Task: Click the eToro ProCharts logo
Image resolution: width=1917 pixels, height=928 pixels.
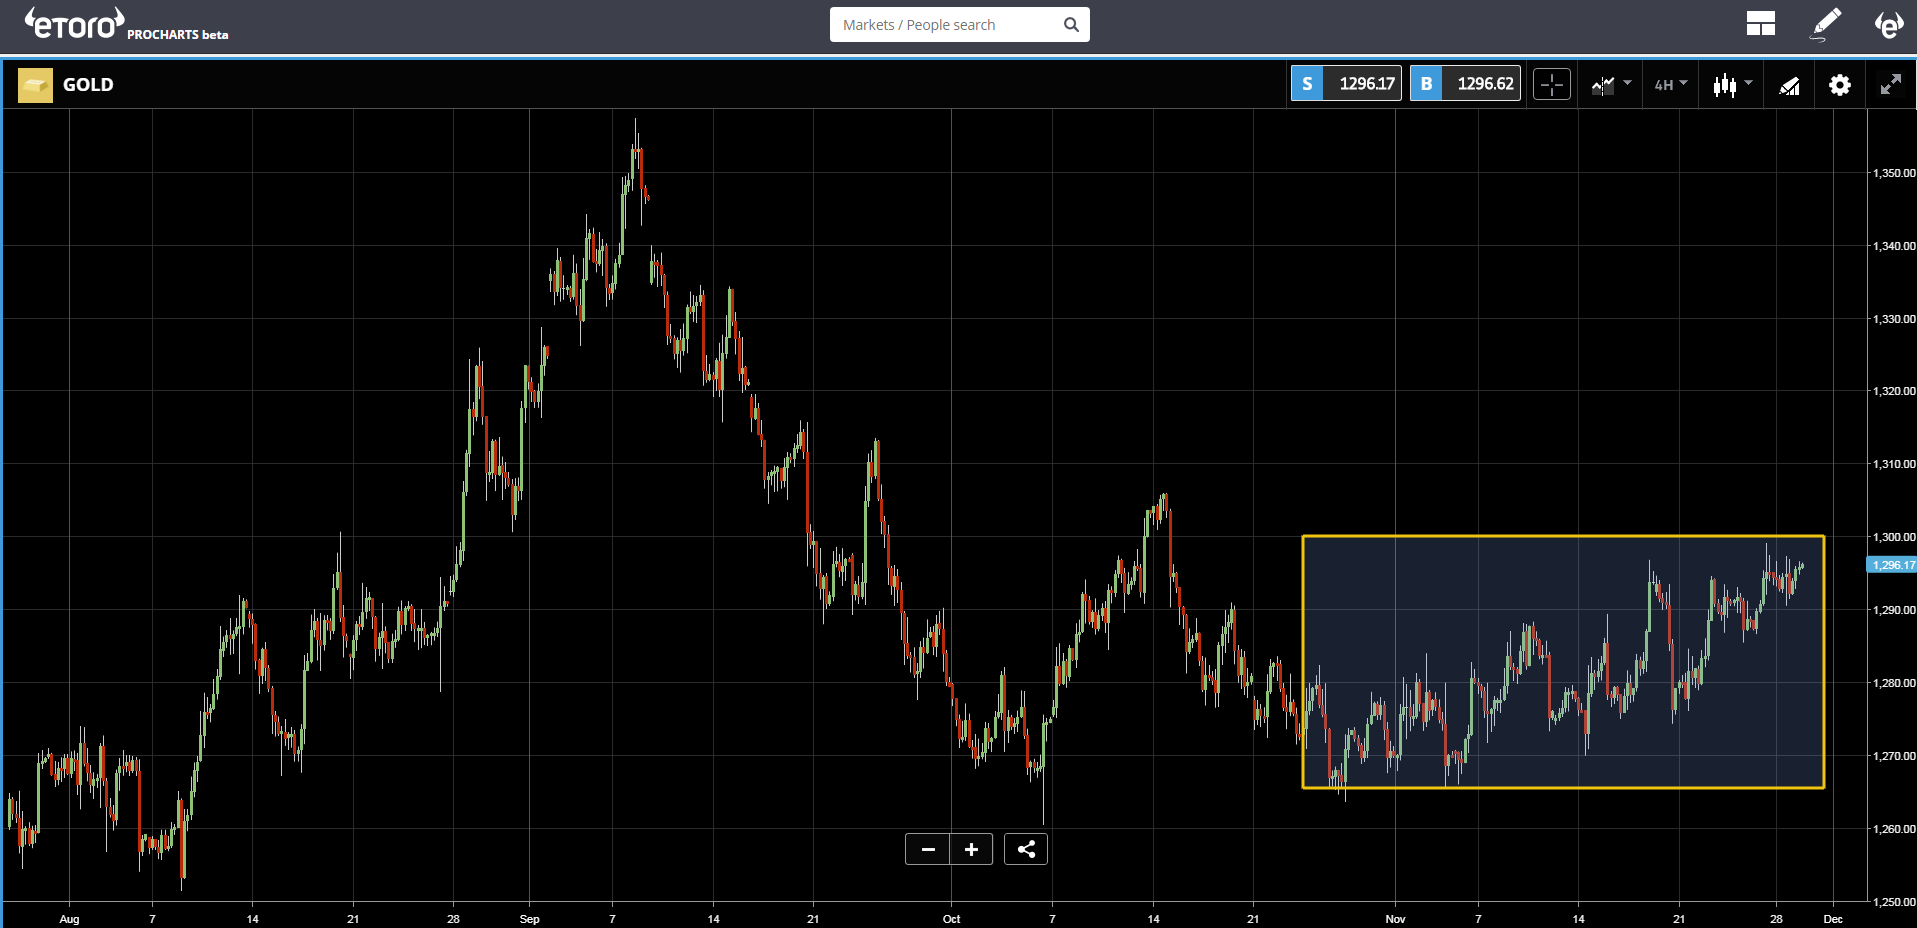Action: pyautogui.click(x=126, y=24)
